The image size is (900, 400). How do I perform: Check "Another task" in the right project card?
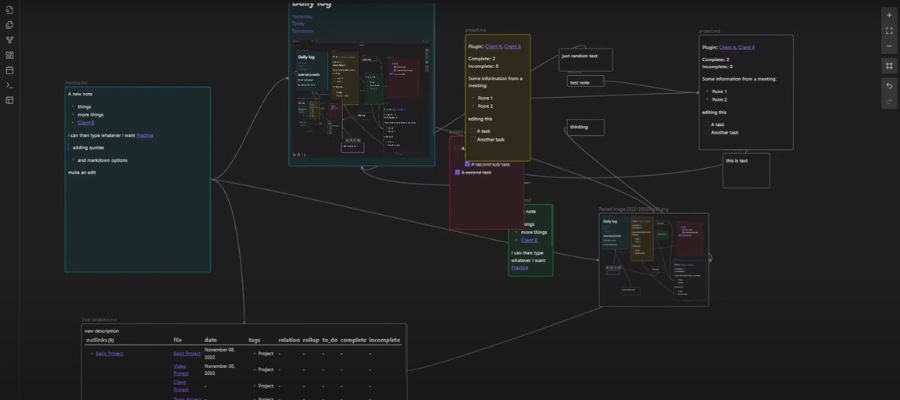(x=706, y=132)
